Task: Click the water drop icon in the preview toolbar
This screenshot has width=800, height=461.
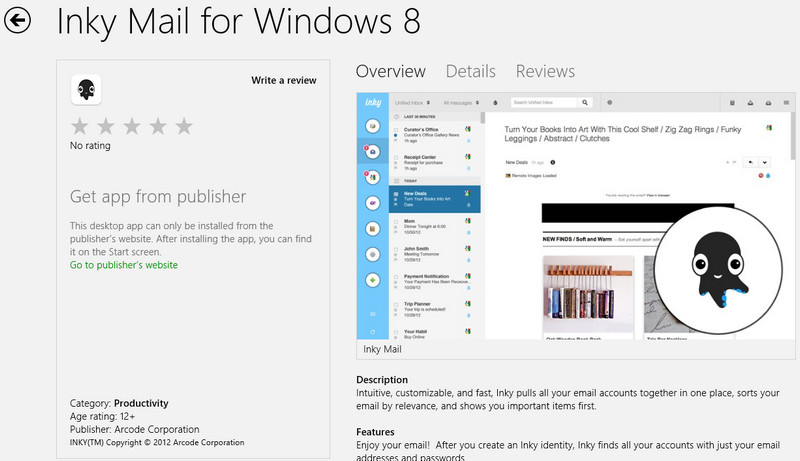Action: (x=493, y=102)
